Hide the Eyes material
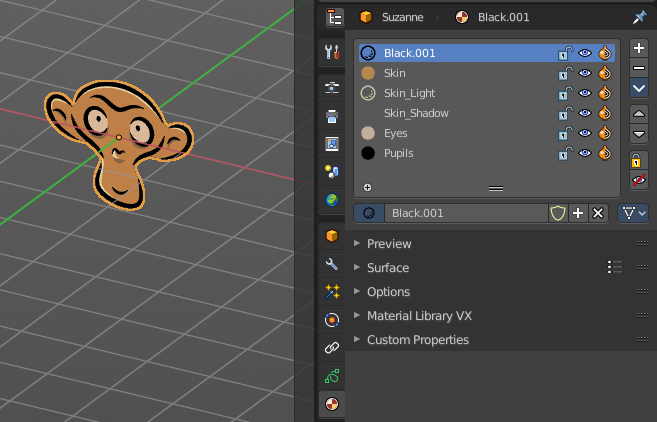The width and height of the screenshot is (657, 422). point(585,133)
